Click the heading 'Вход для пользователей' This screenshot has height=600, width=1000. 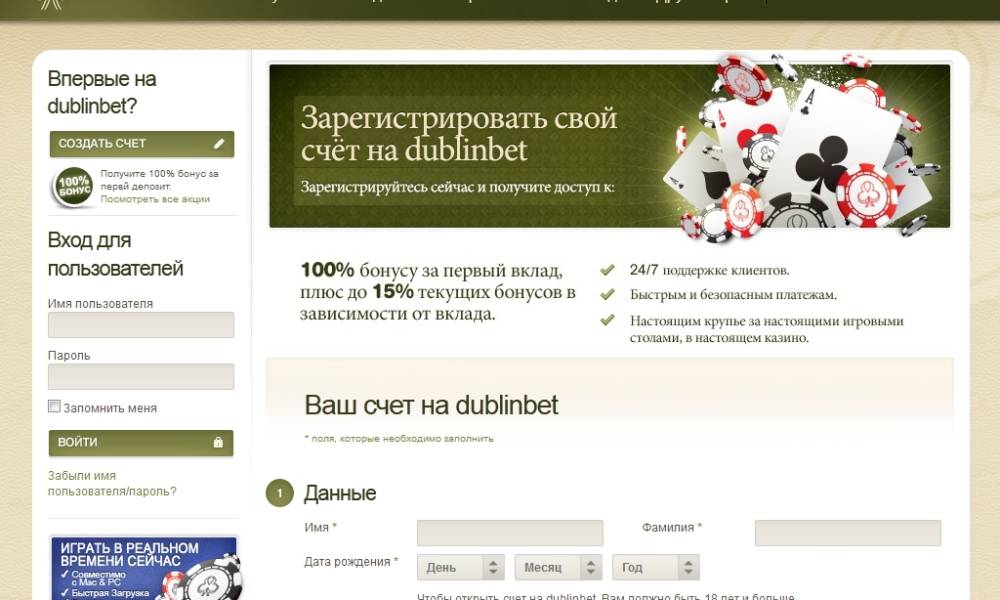115,254
